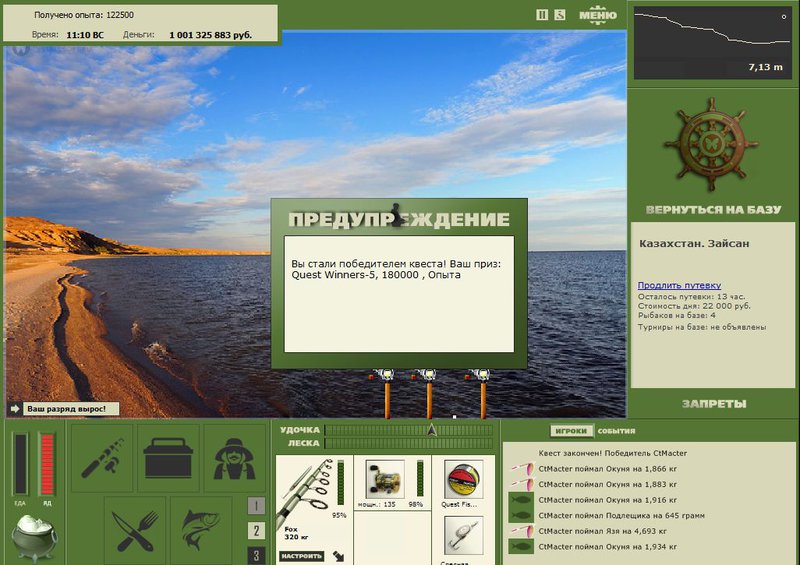This screenshot has width=800, height=565.
Task: Click Квест закончен! Победитель CtMacter entry
Action: coord(613,453)
